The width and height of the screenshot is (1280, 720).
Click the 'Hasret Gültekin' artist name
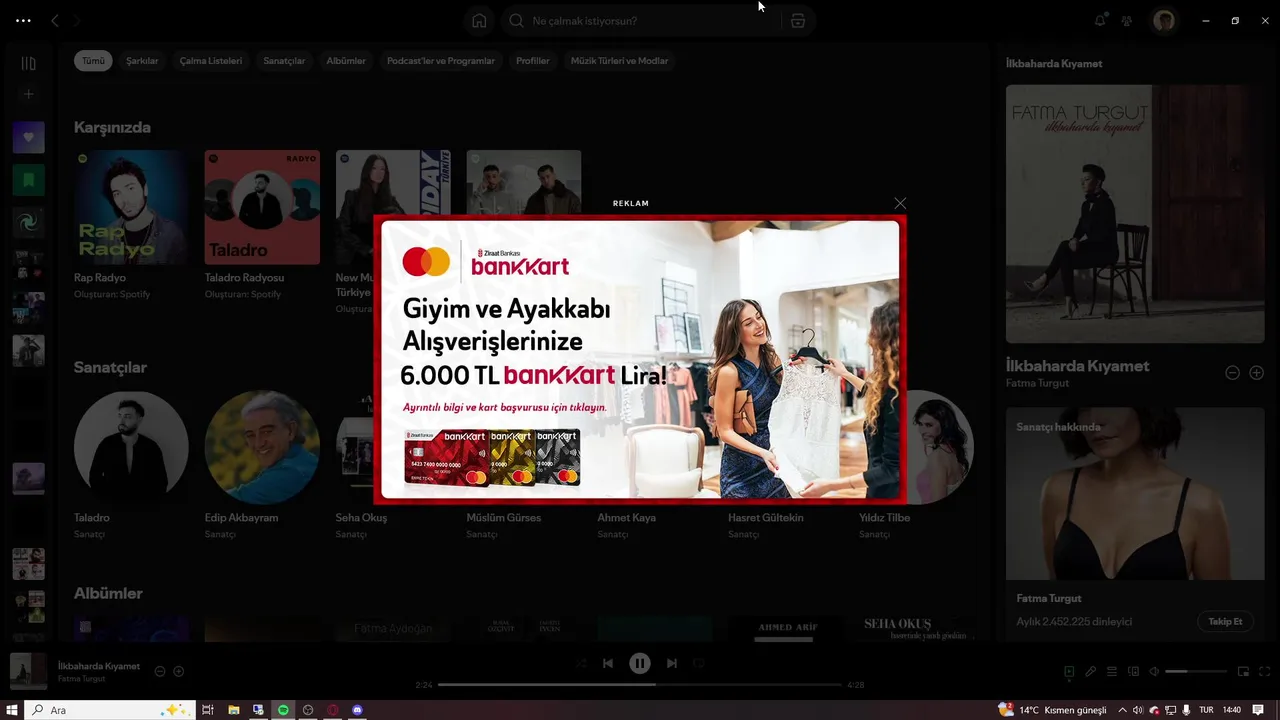pyautogui.click(x=765, y=518)
